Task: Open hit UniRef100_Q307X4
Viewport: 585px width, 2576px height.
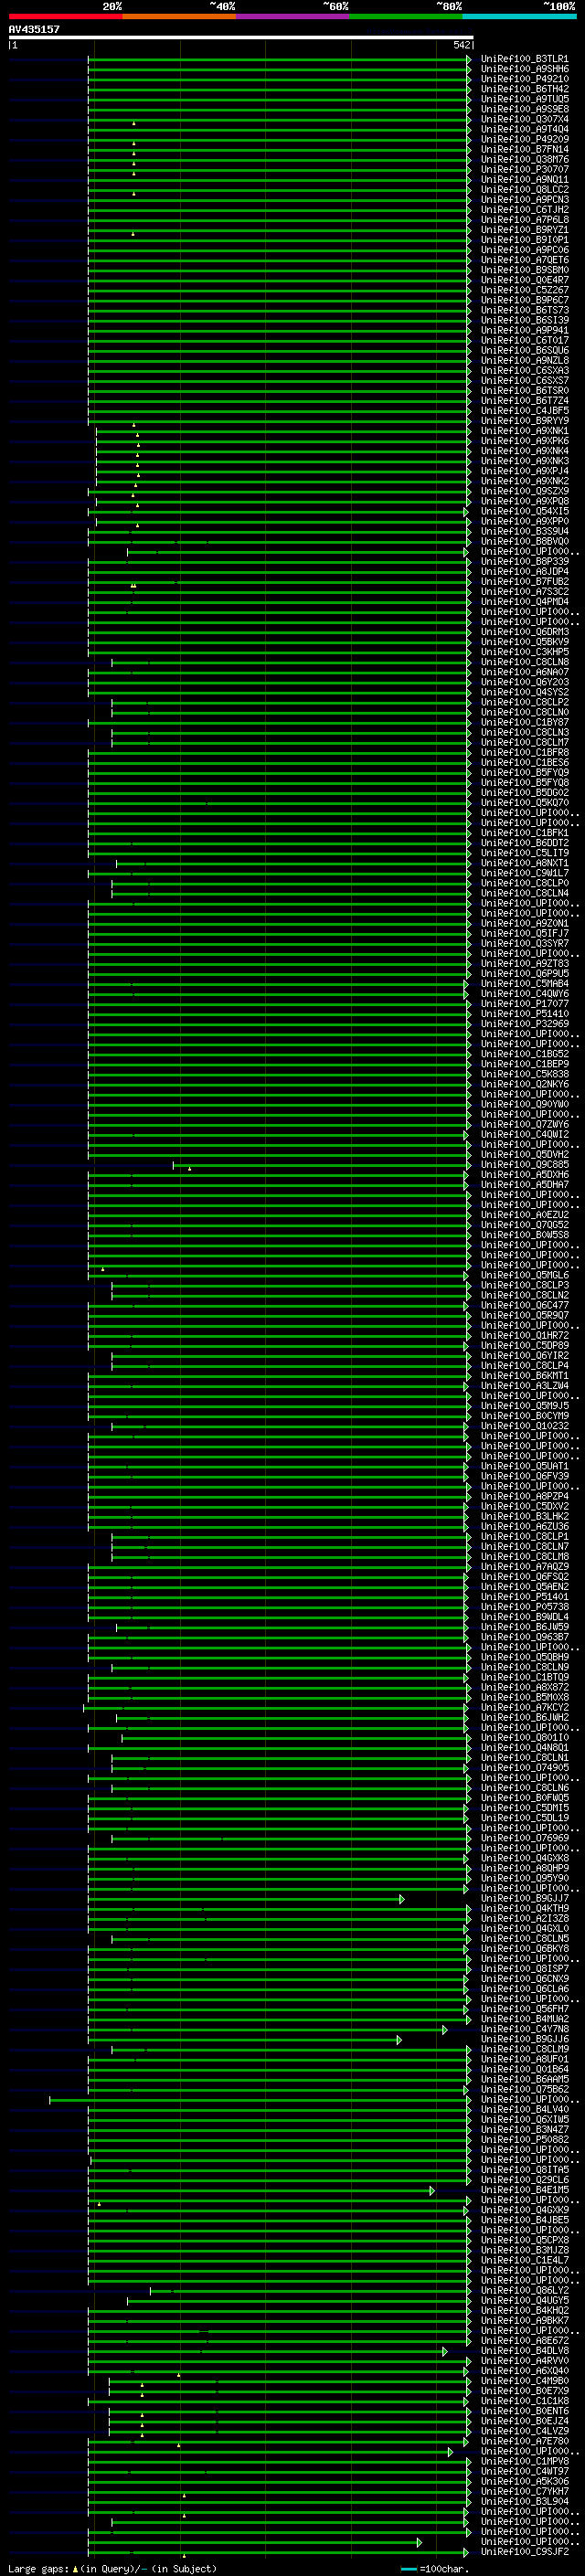Action: click(x=525, y=119)
